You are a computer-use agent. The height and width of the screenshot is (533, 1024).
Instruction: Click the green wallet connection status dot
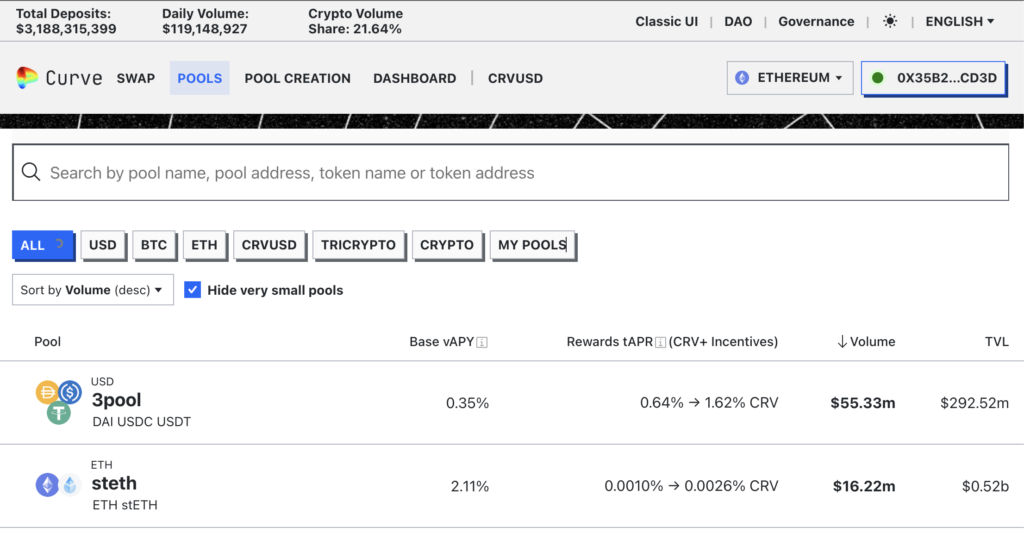coord(878,78)
